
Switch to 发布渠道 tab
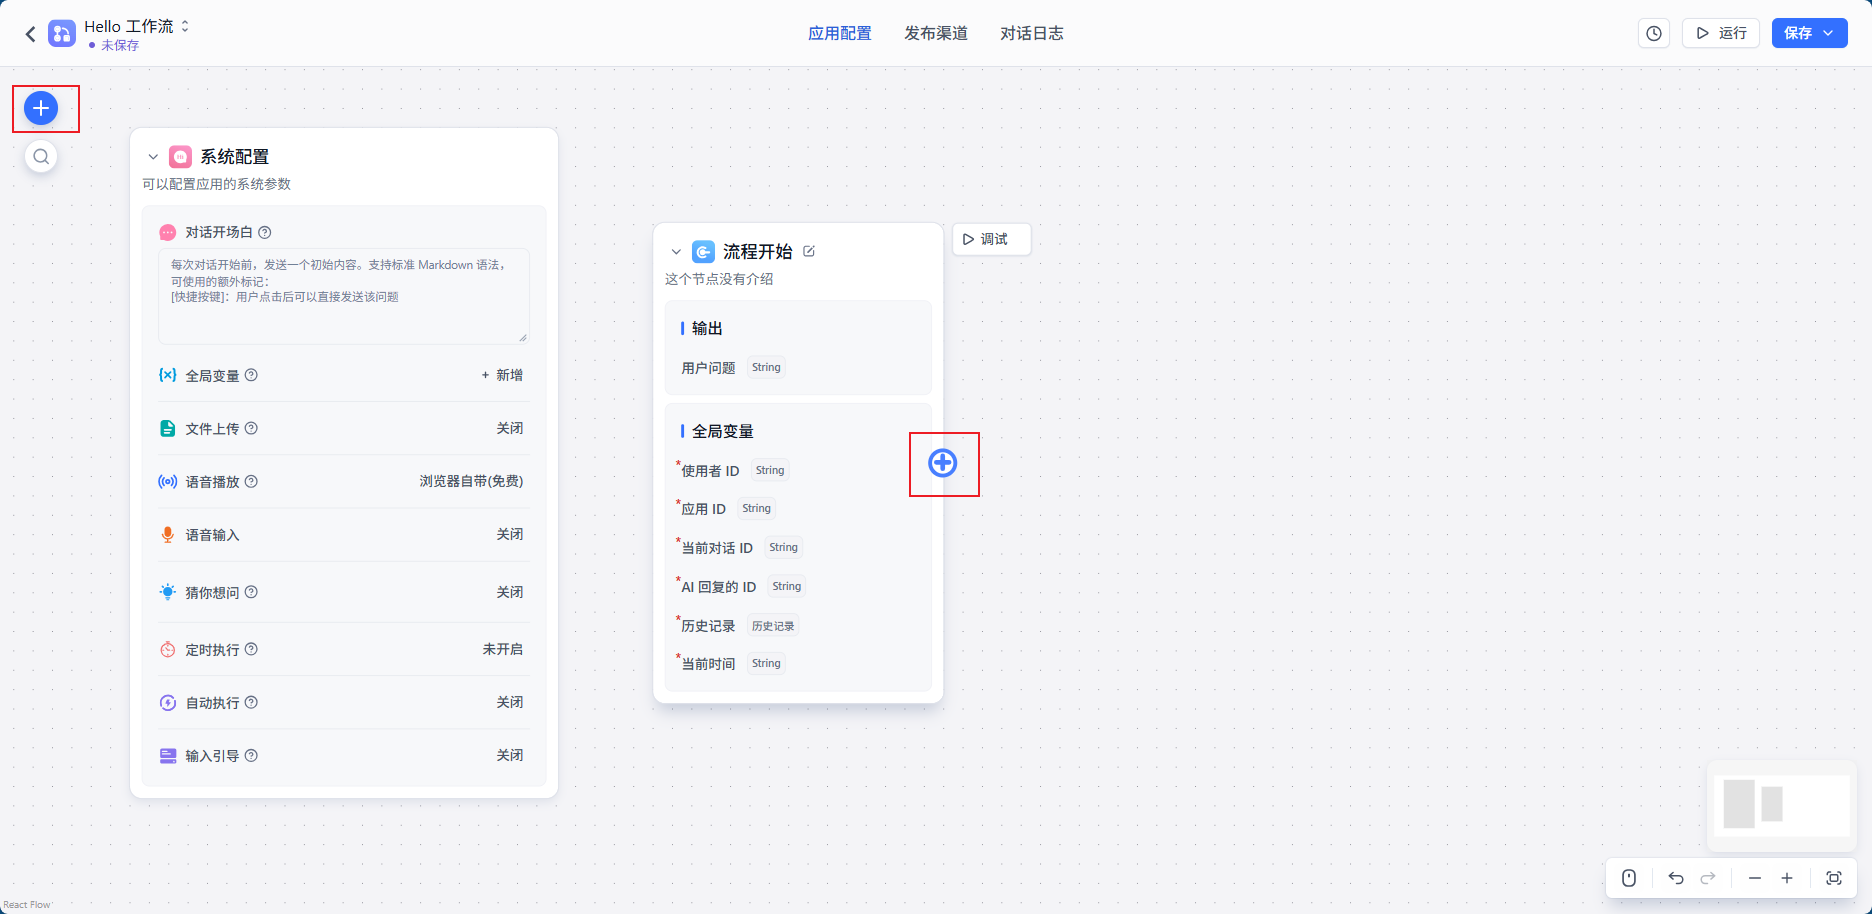point(935,33)
